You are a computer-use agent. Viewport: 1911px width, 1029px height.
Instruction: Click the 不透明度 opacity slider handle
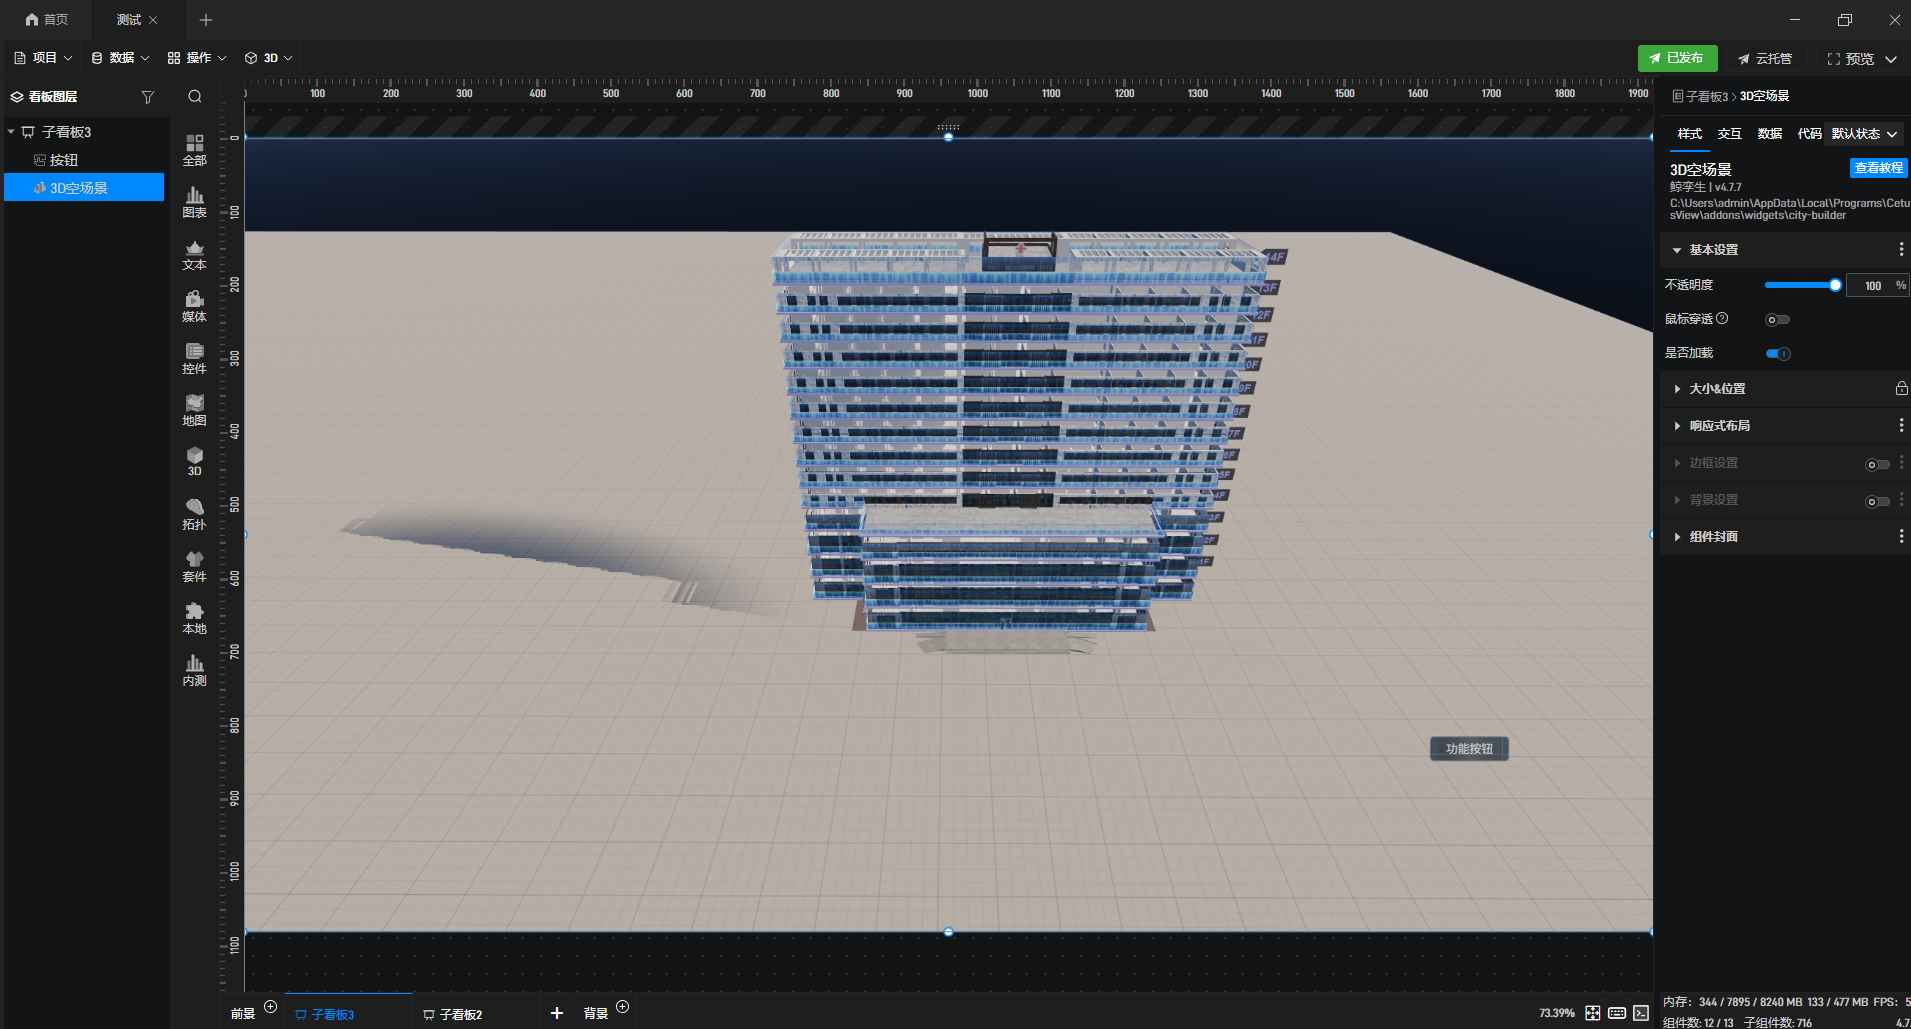1835,285
